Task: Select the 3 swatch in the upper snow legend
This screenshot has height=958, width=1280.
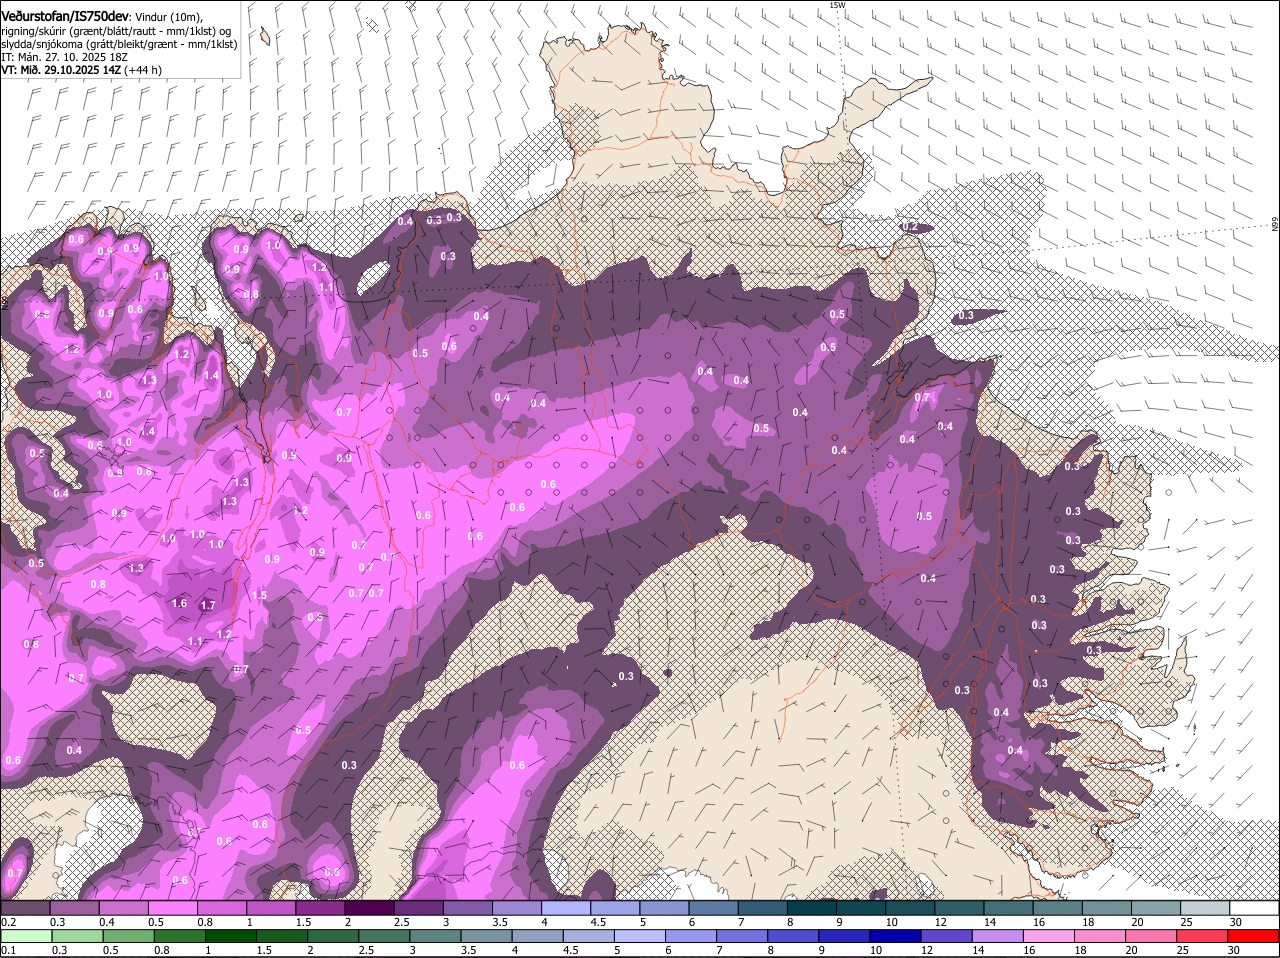Action: pos(467,908)
